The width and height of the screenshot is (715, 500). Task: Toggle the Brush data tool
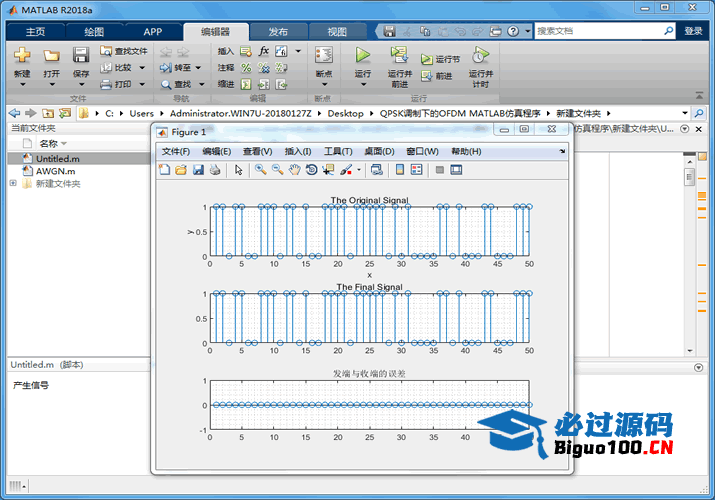(x=346, y=170)
